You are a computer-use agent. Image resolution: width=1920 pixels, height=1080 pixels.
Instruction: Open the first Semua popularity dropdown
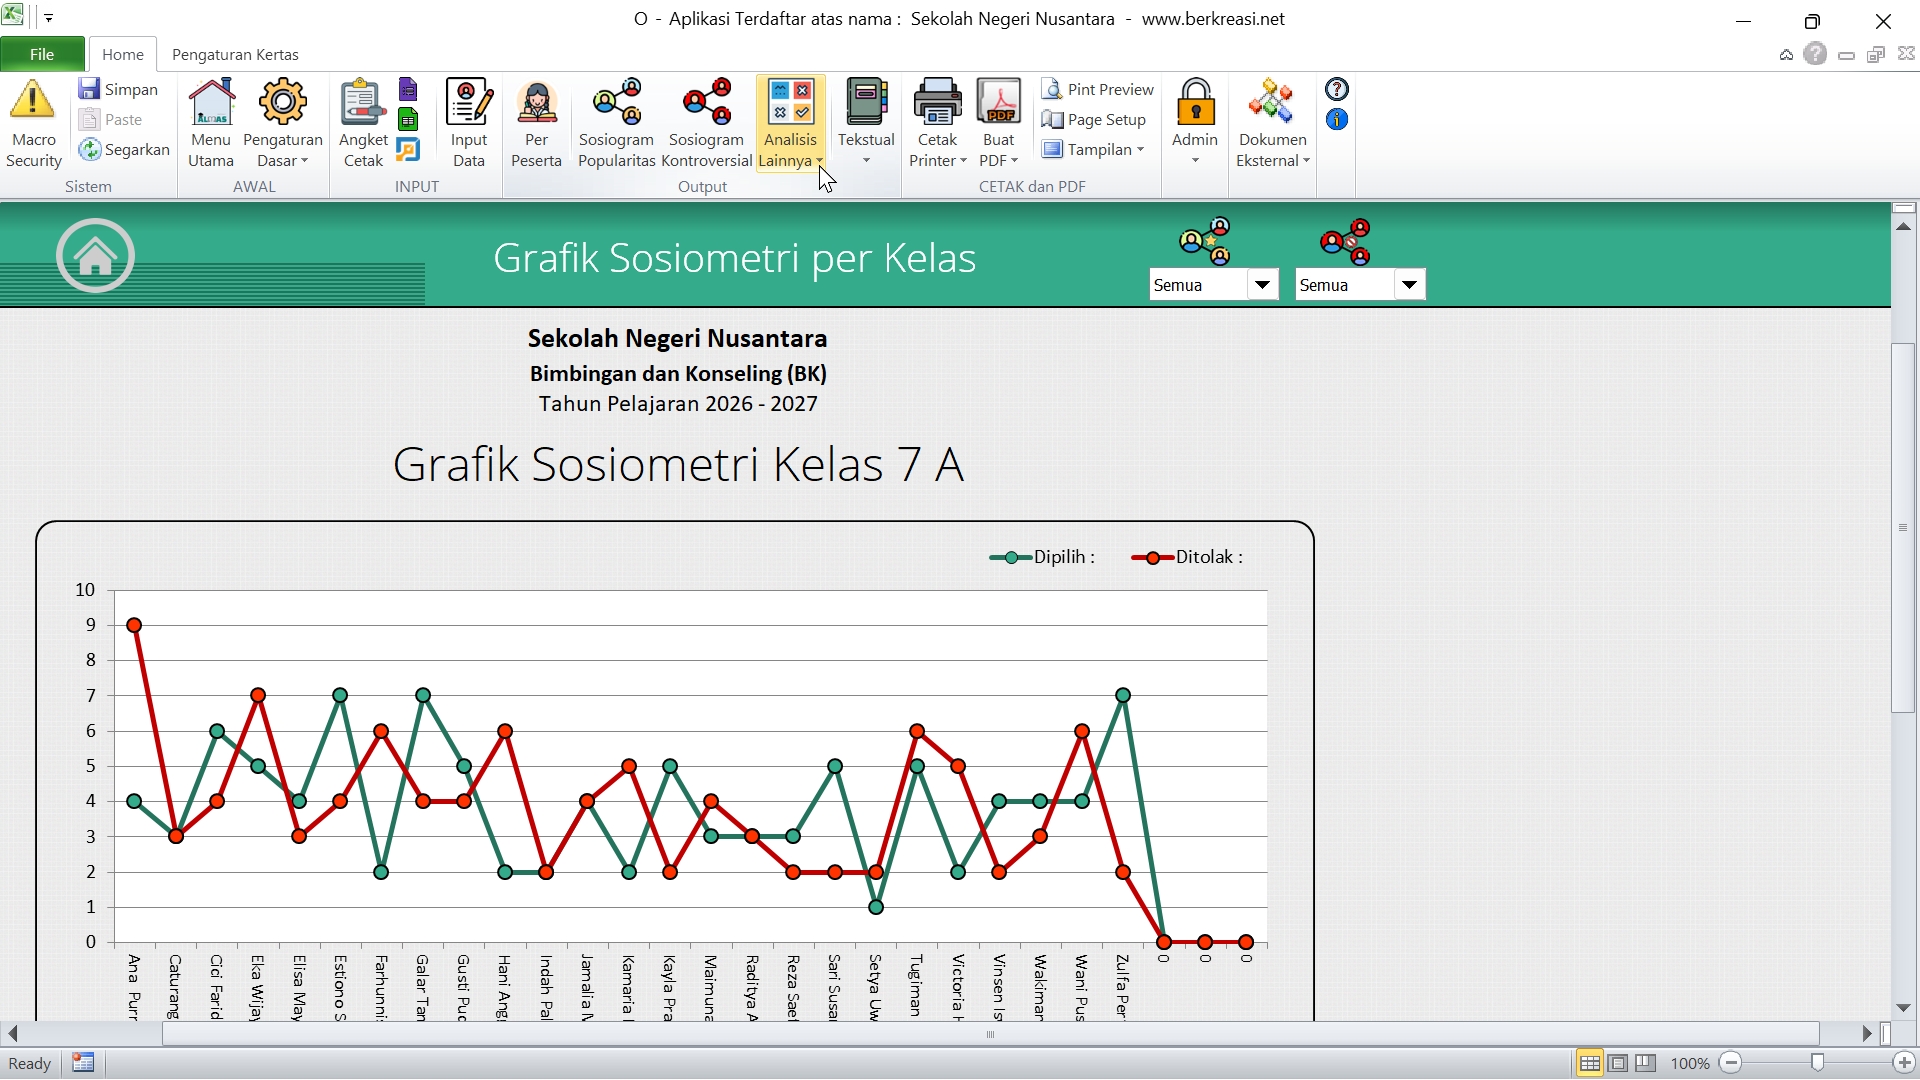point(1262,285)
